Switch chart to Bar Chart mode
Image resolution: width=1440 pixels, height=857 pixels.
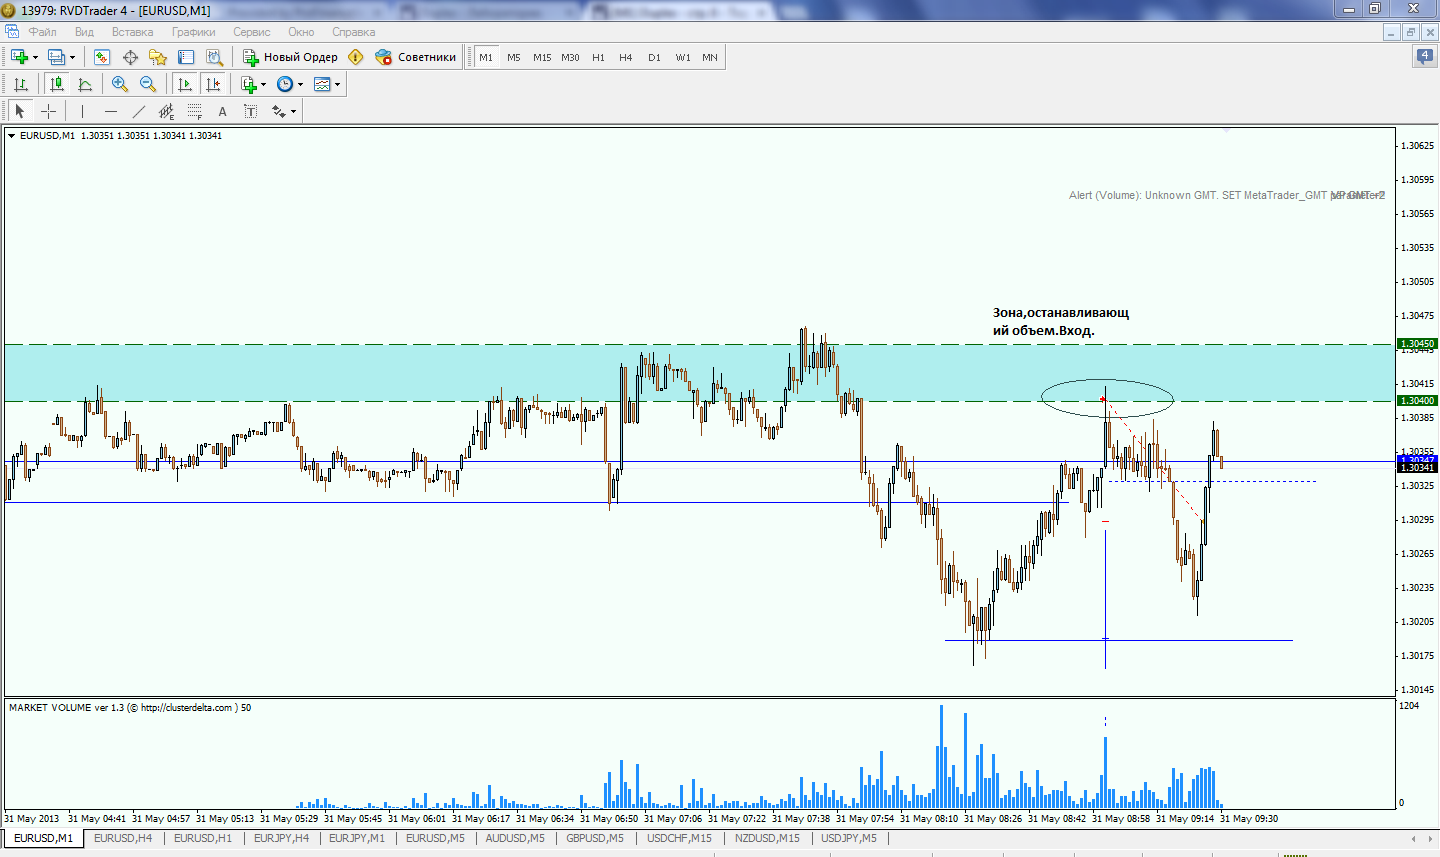(x=20, y=84)
